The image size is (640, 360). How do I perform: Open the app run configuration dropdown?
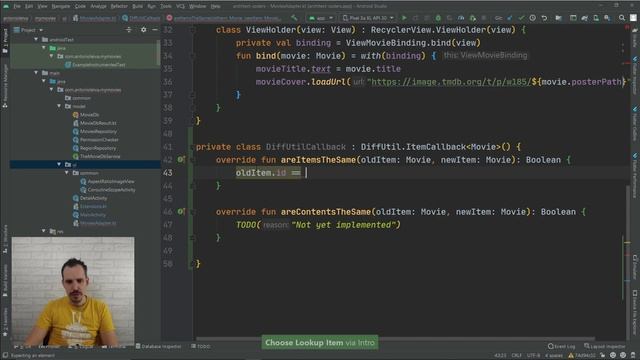[x=321, y=18]
